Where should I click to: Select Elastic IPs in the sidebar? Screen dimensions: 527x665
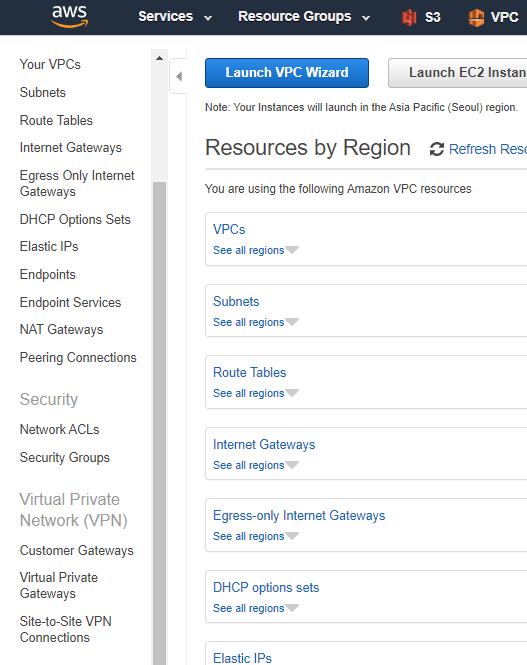pos(49,246)
